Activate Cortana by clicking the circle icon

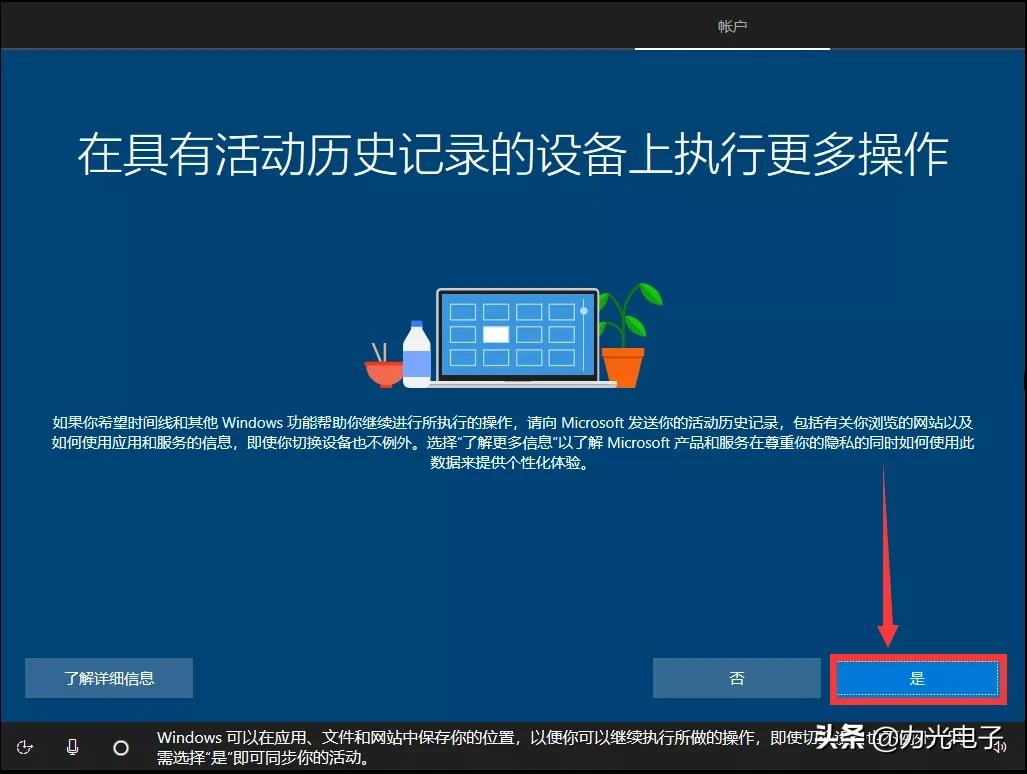click(120, 747)
